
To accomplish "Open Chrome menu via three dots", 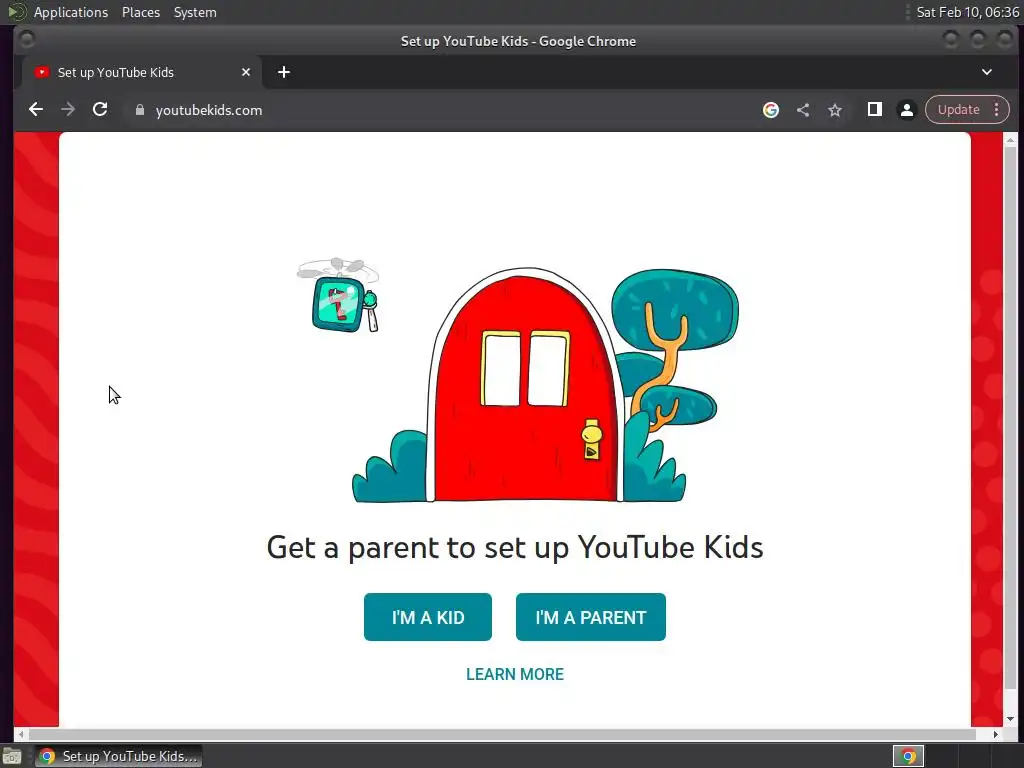I will (997, 110).
